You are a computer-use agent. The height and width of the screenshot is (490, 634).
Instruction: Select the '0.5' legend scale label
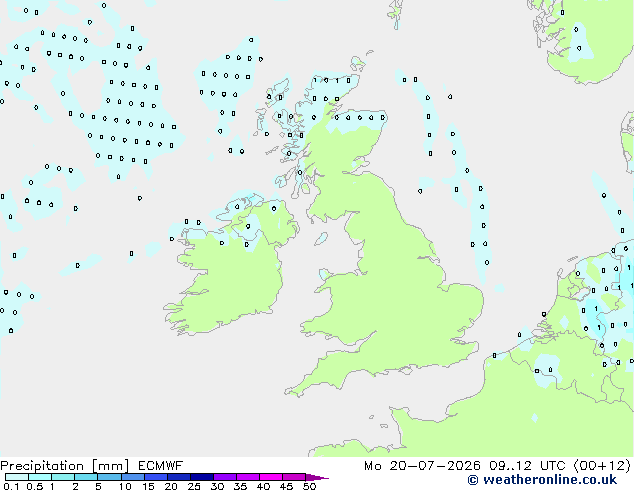[35, 486]
